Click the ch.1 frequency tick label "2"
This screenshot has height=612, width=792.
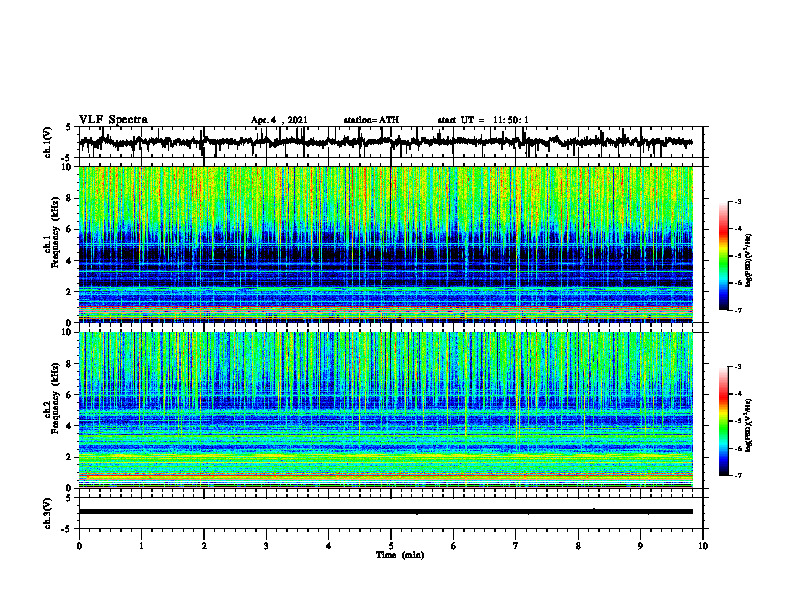tap(70, 291)
